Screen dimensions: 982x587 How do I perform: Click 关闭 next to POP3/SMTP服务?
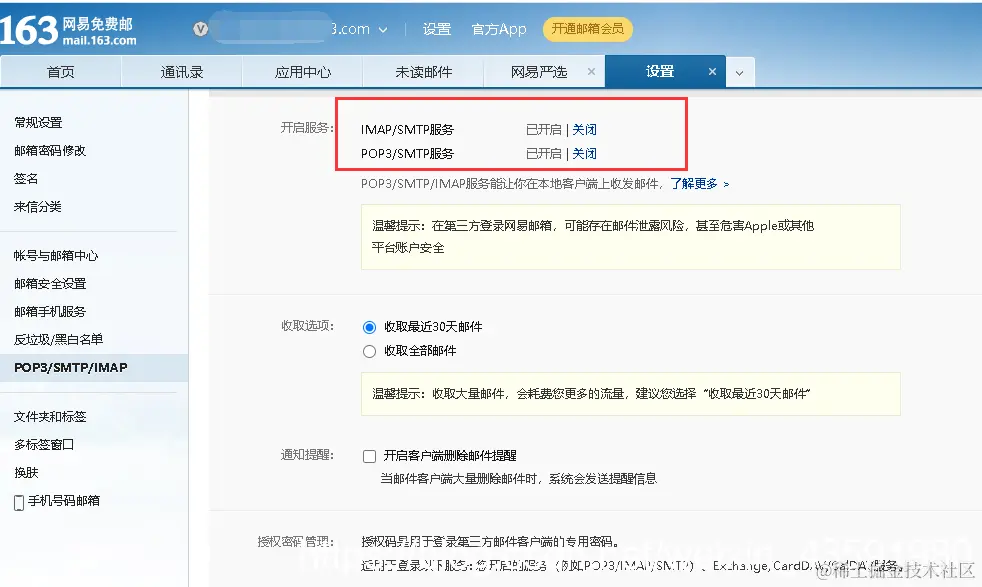click(x=584, y=155)
